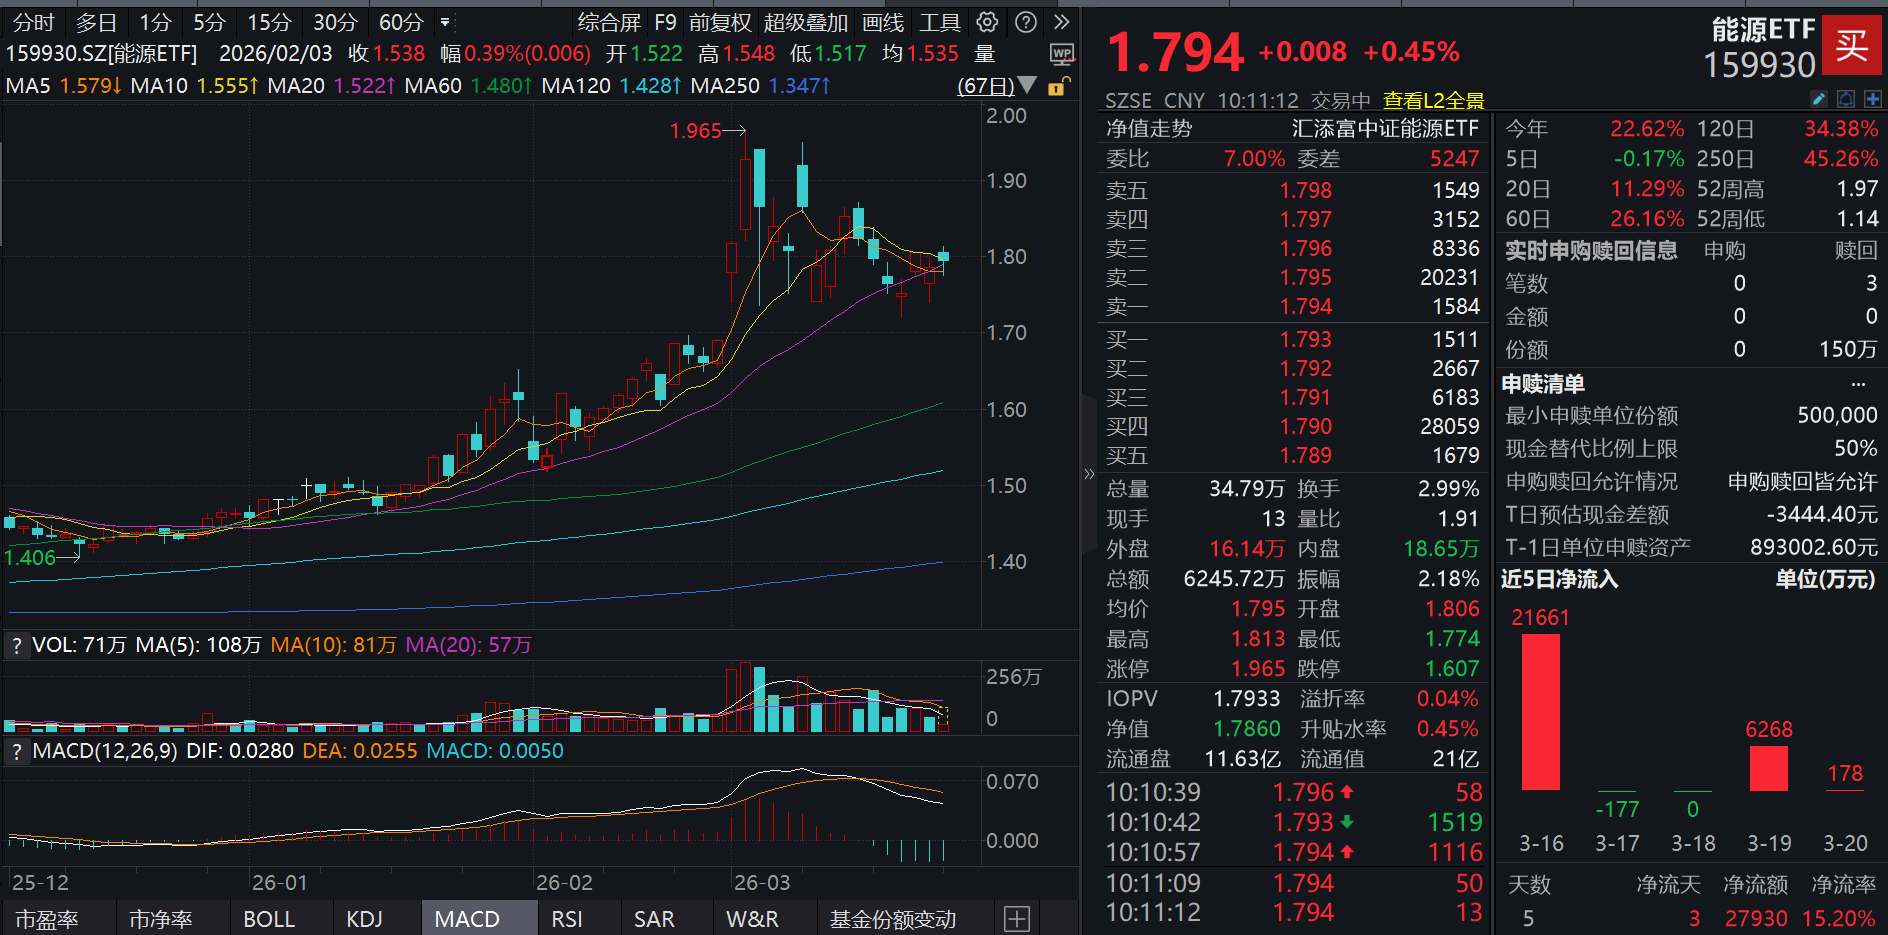This screenshot has width=1888, height=935.
Task: Click the red 买 buy button
Action: tap(1852, 46)
